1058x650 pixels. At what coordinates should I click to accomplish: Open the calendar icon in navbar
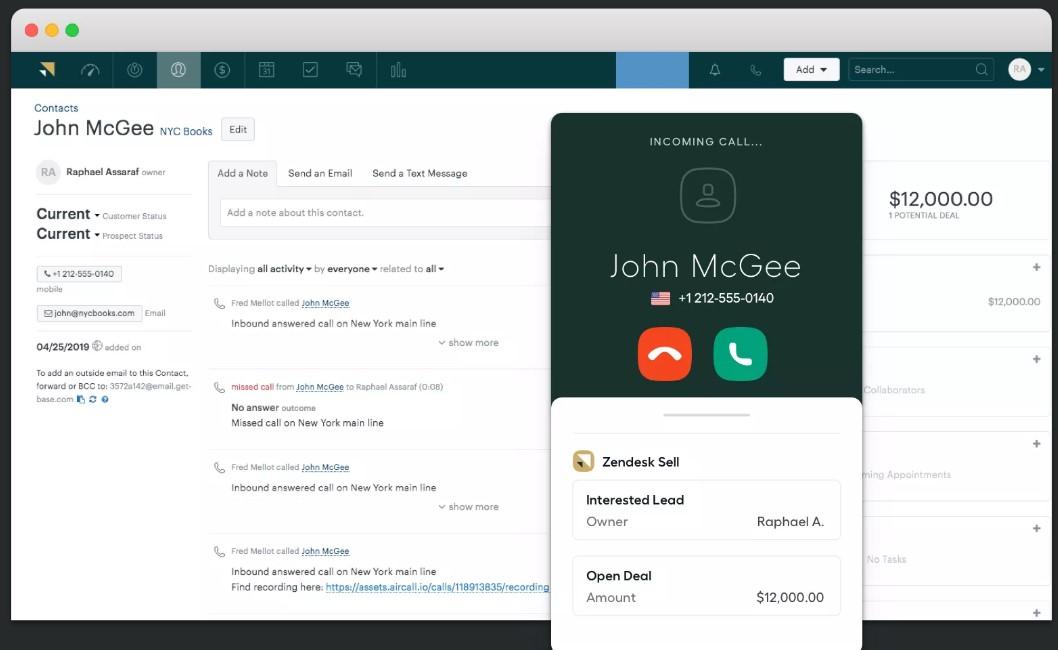tap(267, 70)
